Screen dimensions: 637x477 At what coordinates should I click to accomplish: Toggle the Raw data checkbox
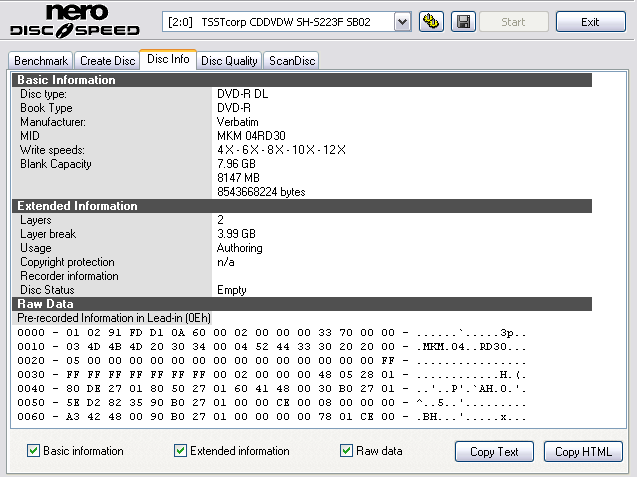pyautogui.click(x=346, y=451)
